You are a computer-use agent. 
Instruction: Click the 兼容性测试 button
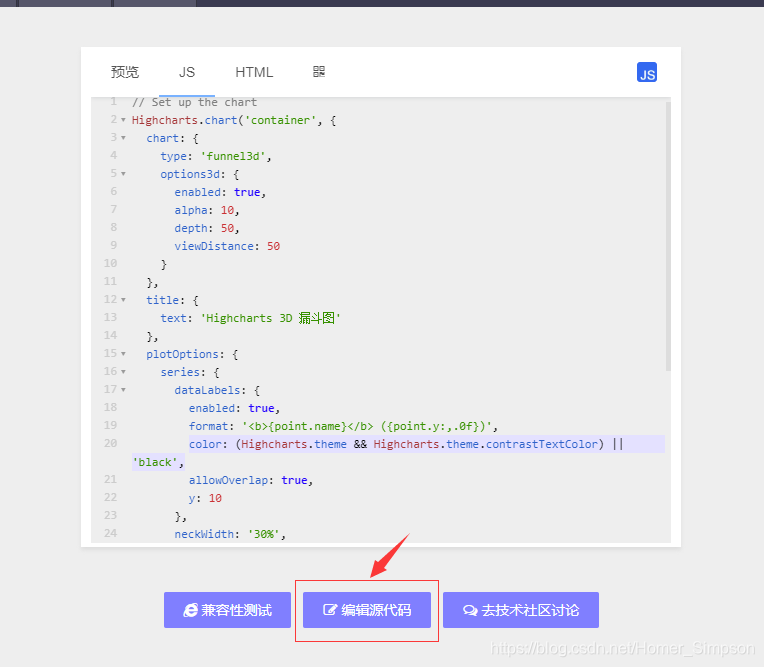tap(227, 610)
